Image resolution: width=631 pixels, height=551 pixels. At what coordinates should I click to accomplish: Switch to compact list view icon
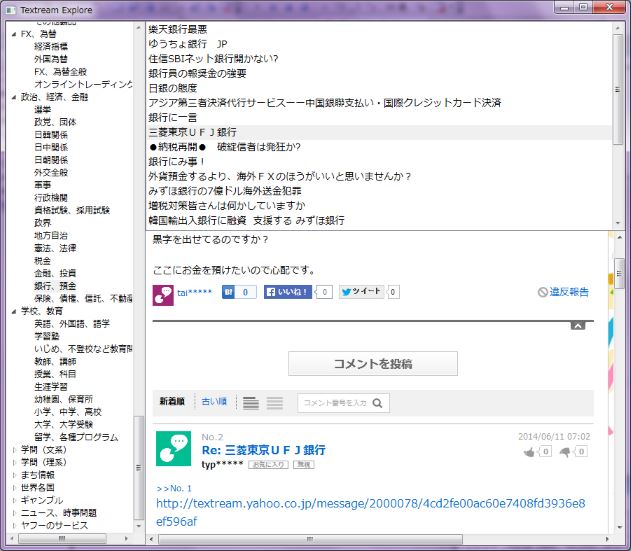click(275, 403)
